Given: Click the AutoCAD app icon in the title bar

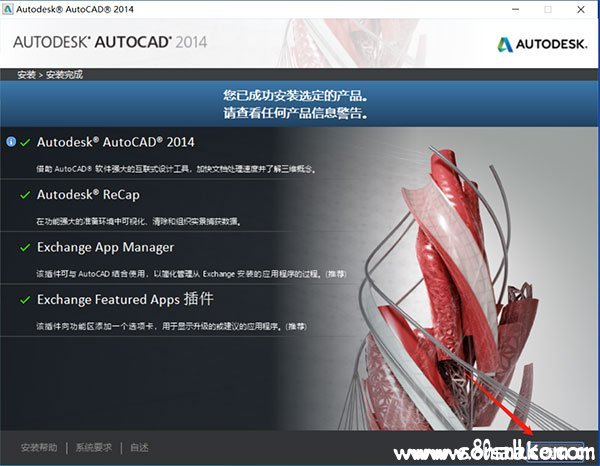Looking at the screenshot, I should [x=8, y=9].
